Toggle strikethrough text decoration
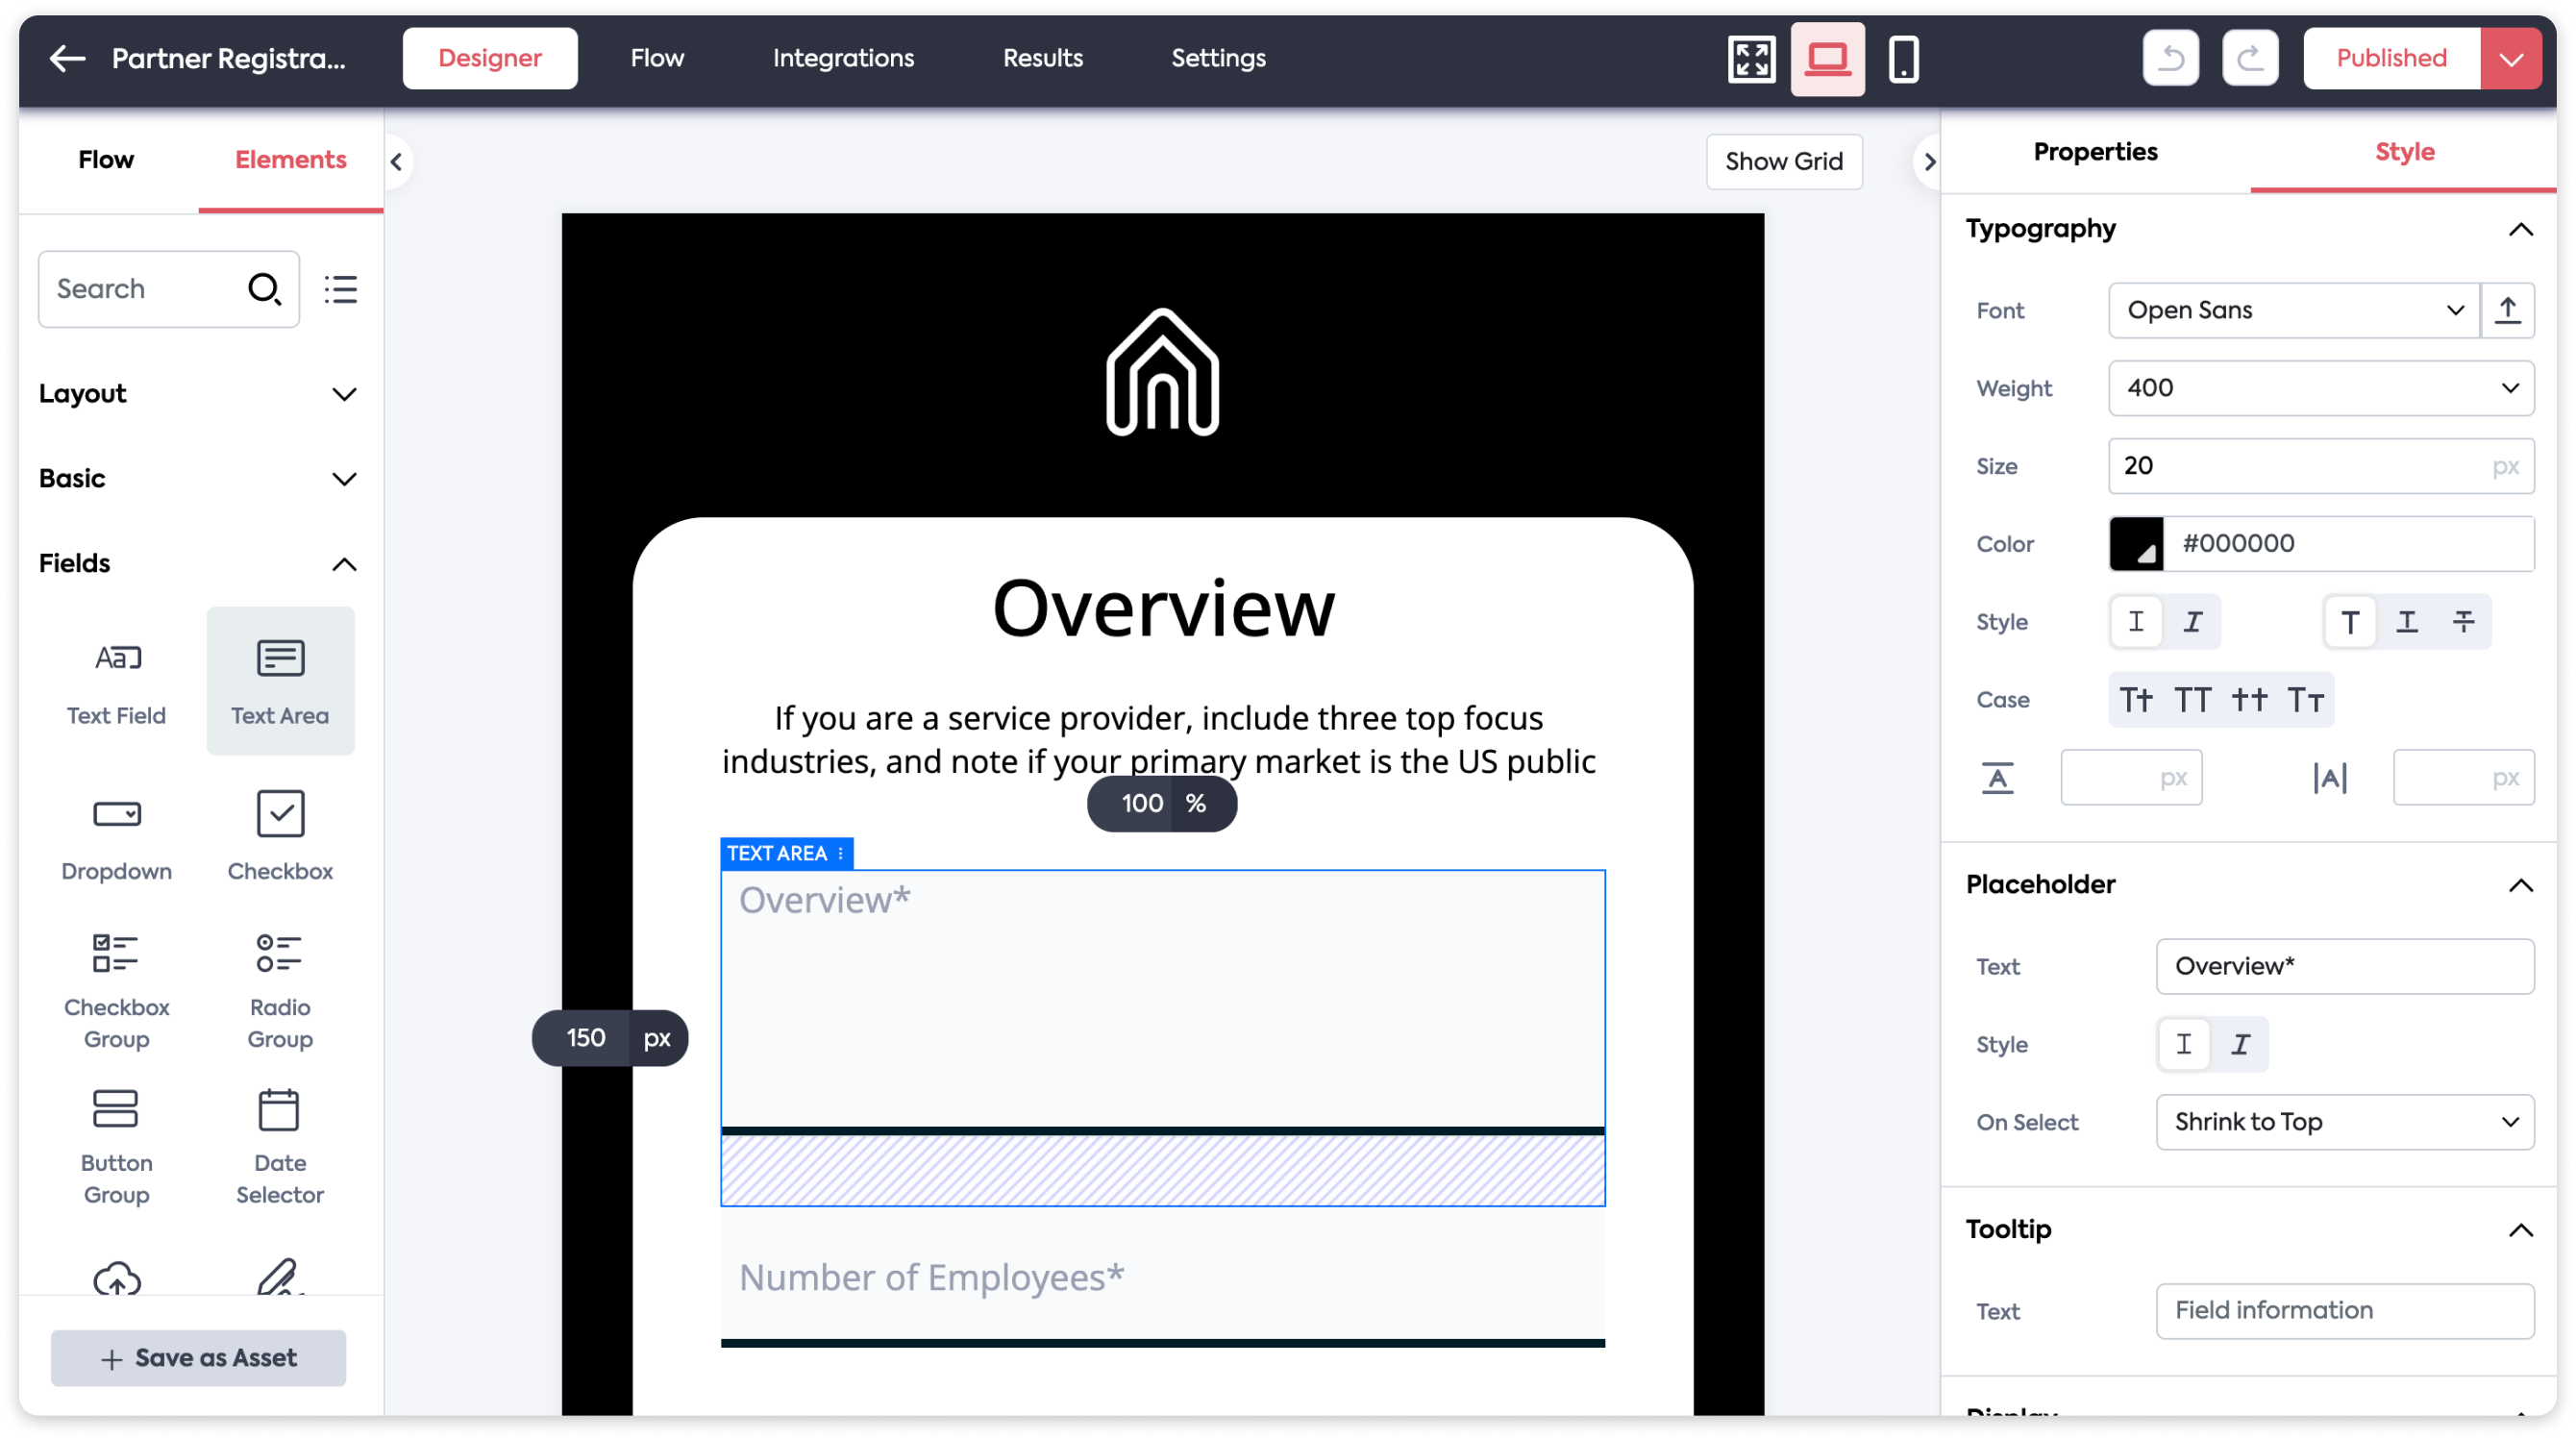 coord(2463,622)
